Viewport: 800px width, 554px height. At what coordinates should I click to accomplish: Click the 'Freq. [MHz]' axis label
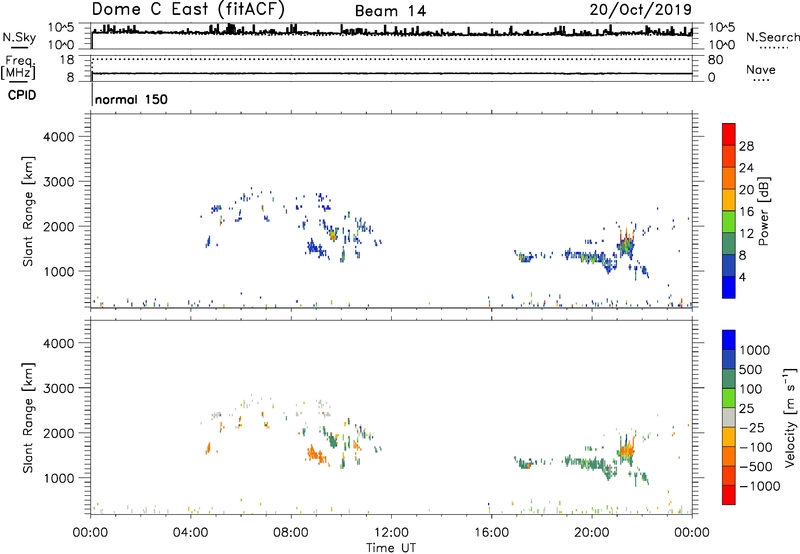[x=18, y=67]
